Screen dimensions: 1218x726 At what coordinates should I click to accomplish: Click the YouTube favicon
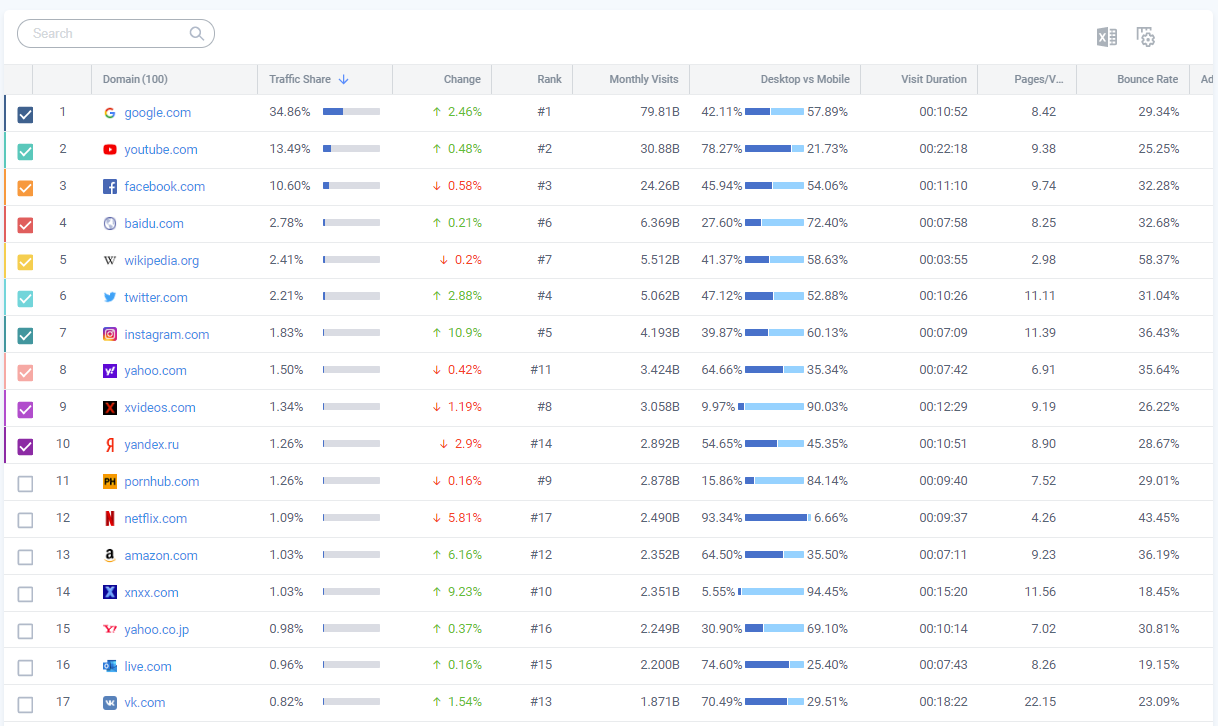click(110, 150)
